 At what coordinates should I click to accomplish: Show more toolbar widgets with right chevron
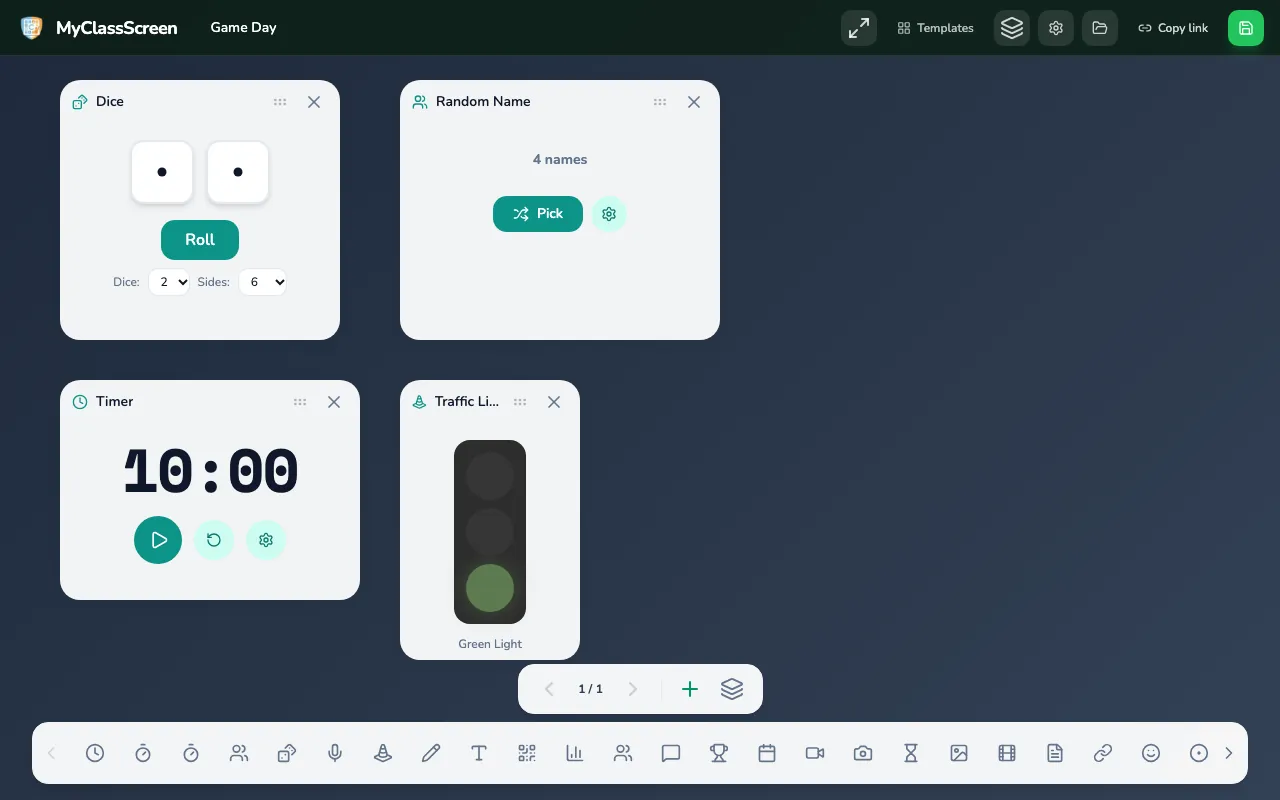(1229, 753)
